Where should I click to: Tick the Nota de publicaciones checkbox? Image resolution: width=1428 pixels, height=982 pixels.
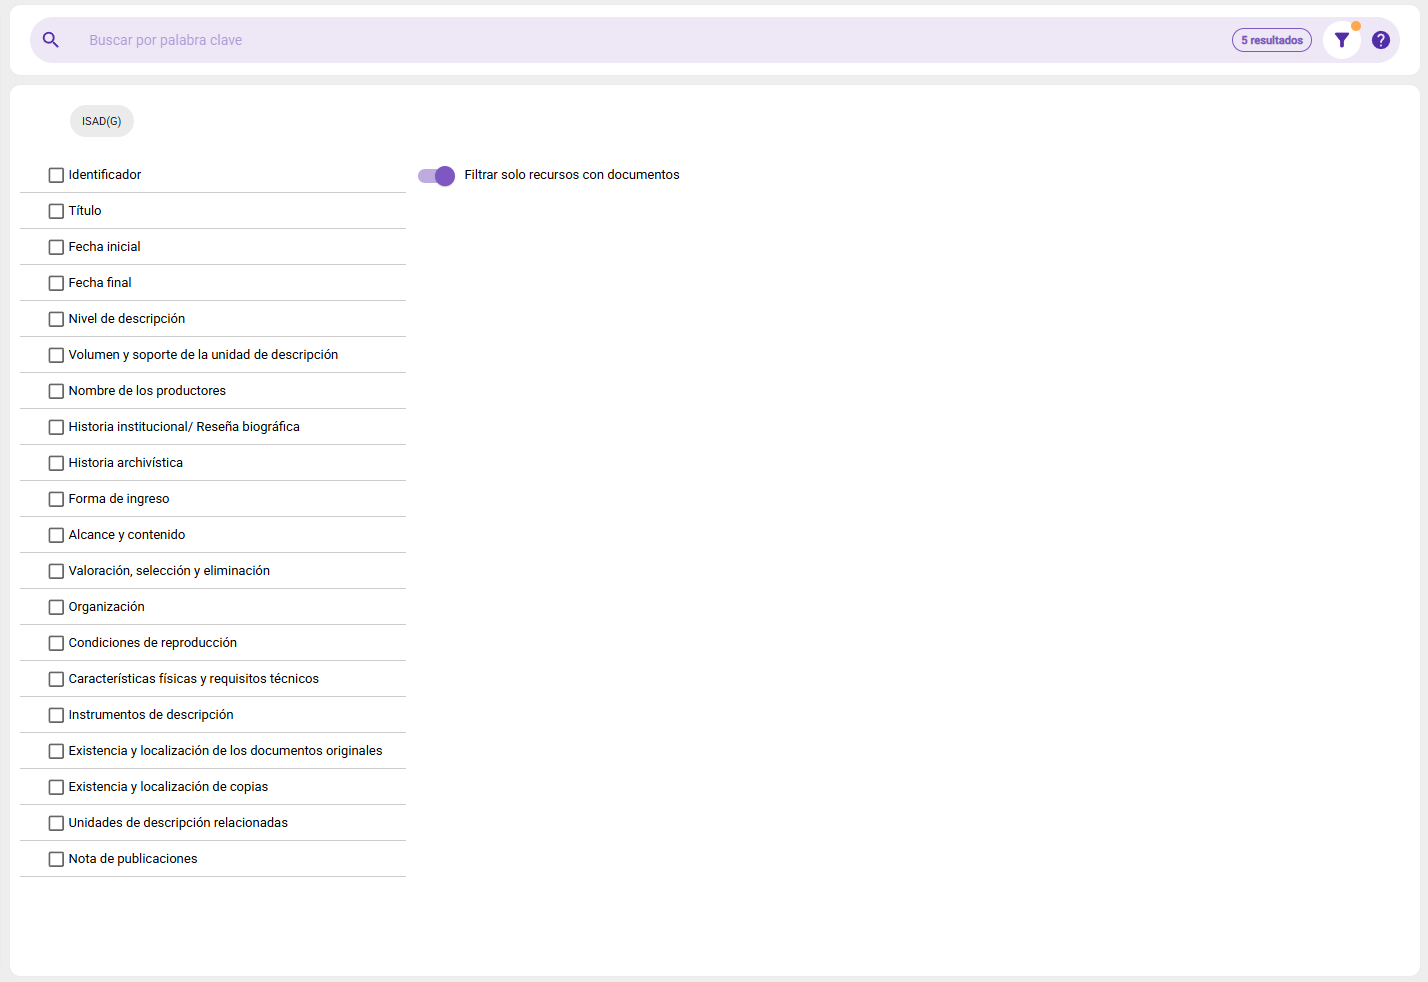[56, 859]
